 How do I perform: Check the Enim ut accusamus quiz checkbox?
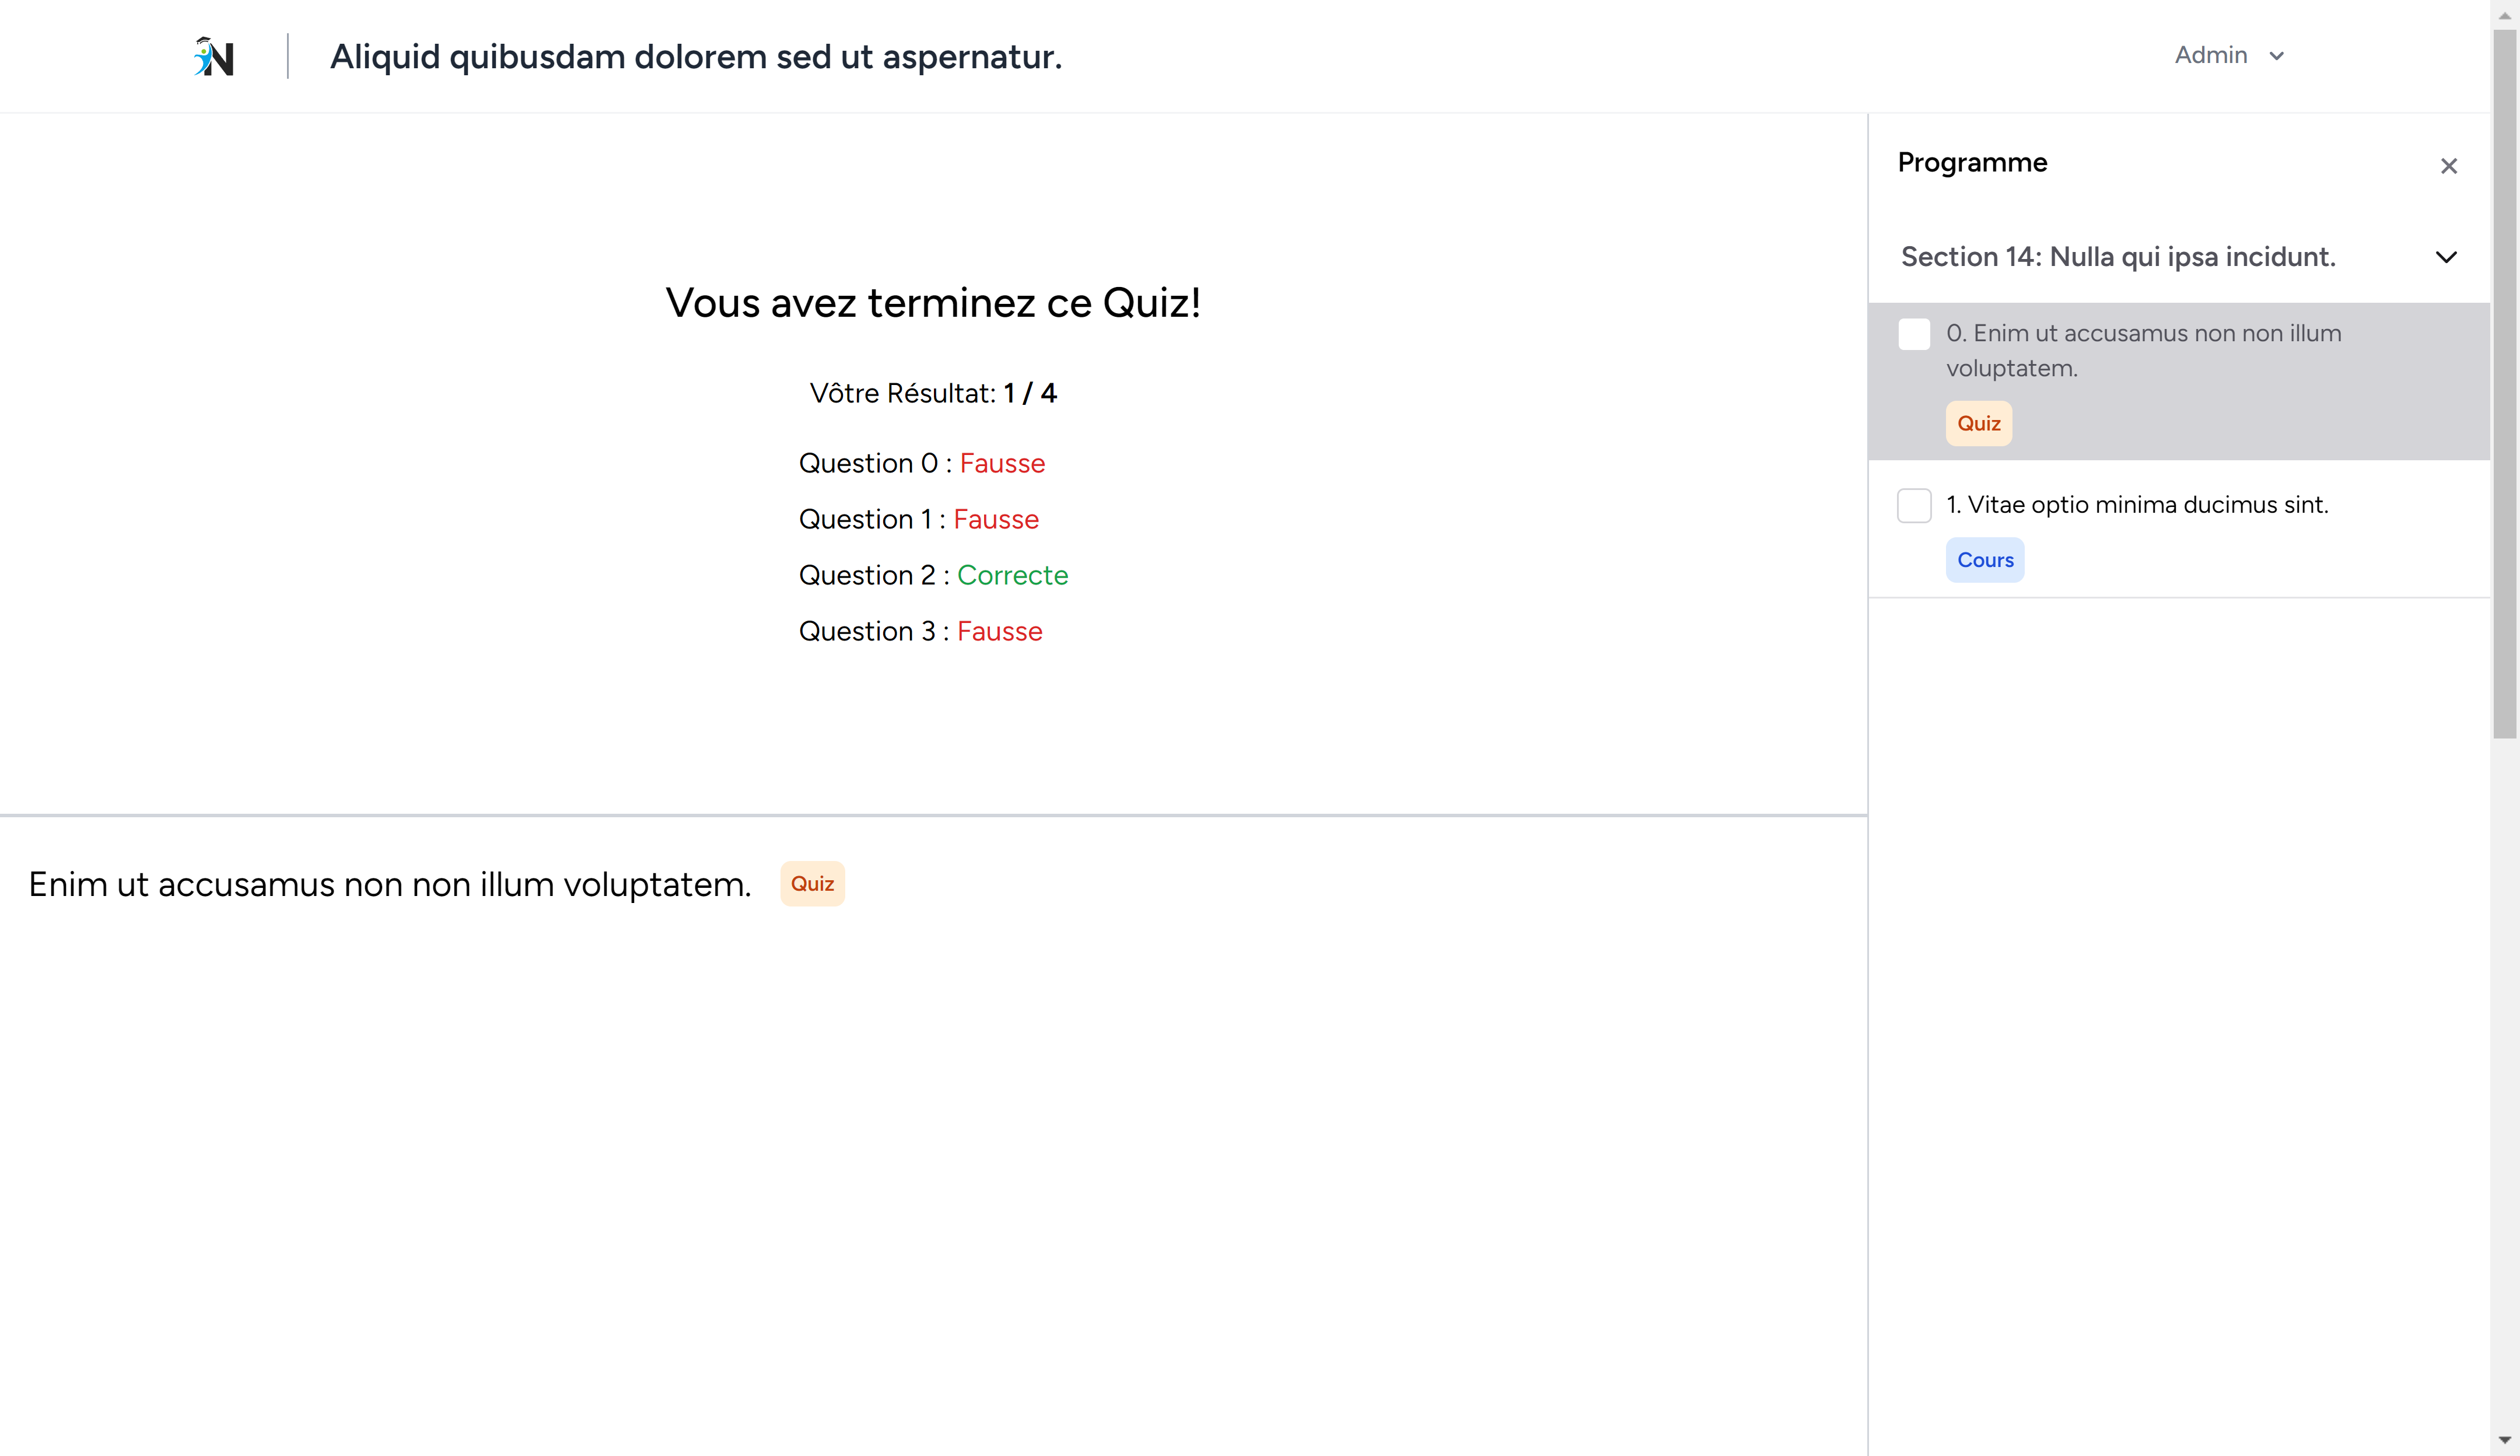(x=1914, y=334)
